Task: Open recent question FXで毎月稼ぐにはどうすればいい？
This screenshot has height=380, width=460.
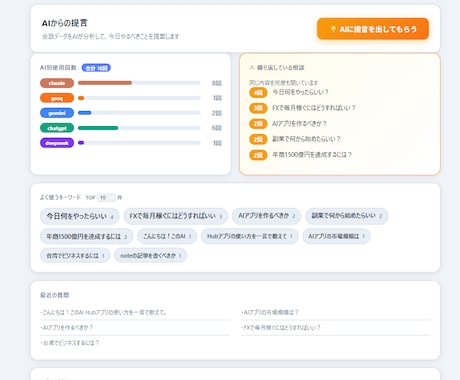Action: point(335,328)
